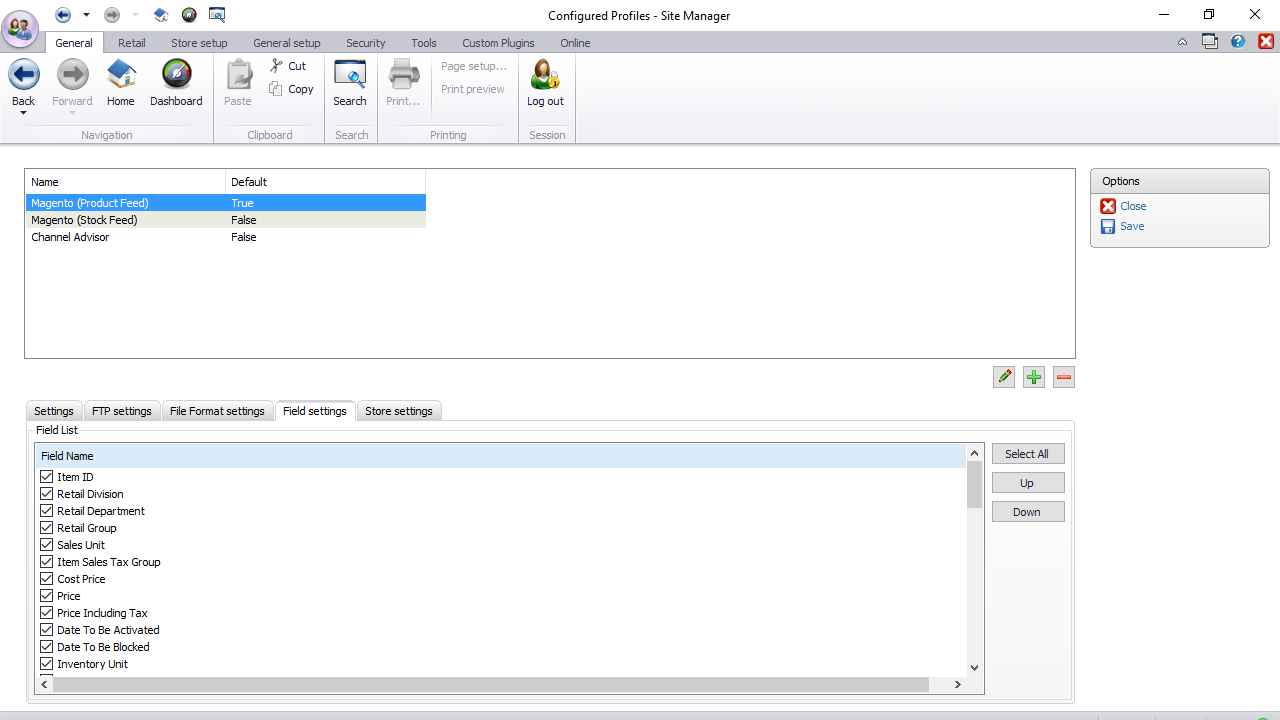Switch to the FTP settings tab
Screen dimensions: 1280x720
(x=122, y=411)
